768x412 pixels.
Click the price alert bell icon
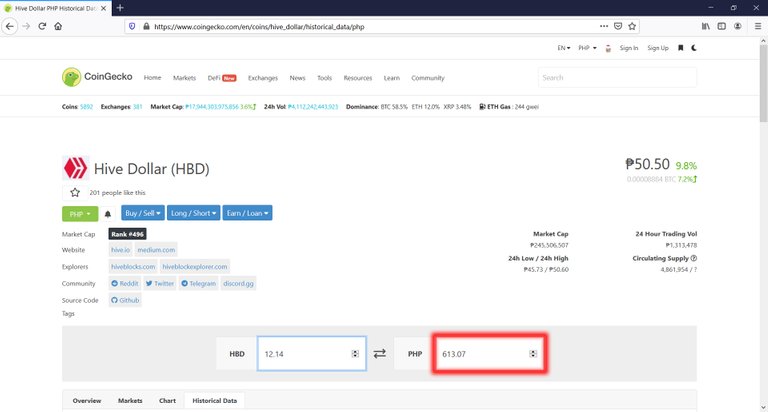click(x=108, y=214)
